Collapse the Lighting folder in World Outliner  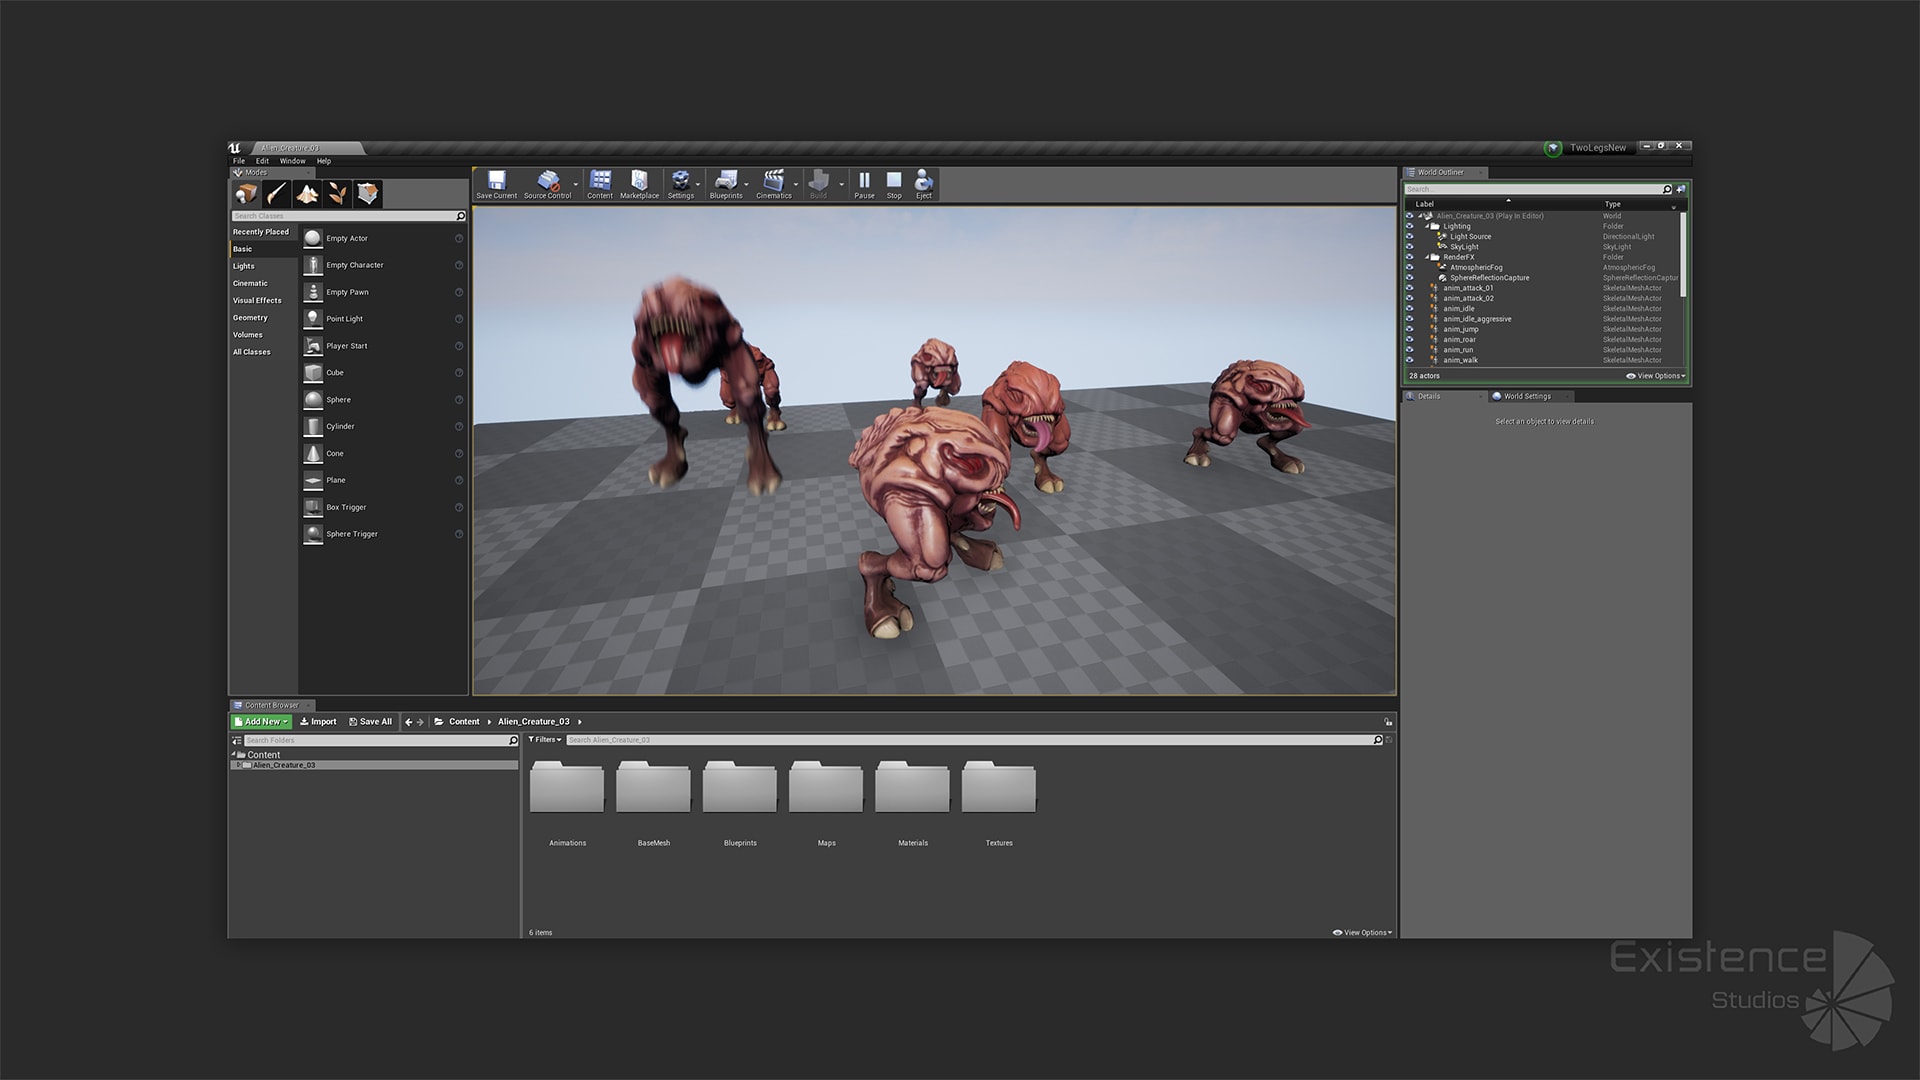(x=1427, y=226)
